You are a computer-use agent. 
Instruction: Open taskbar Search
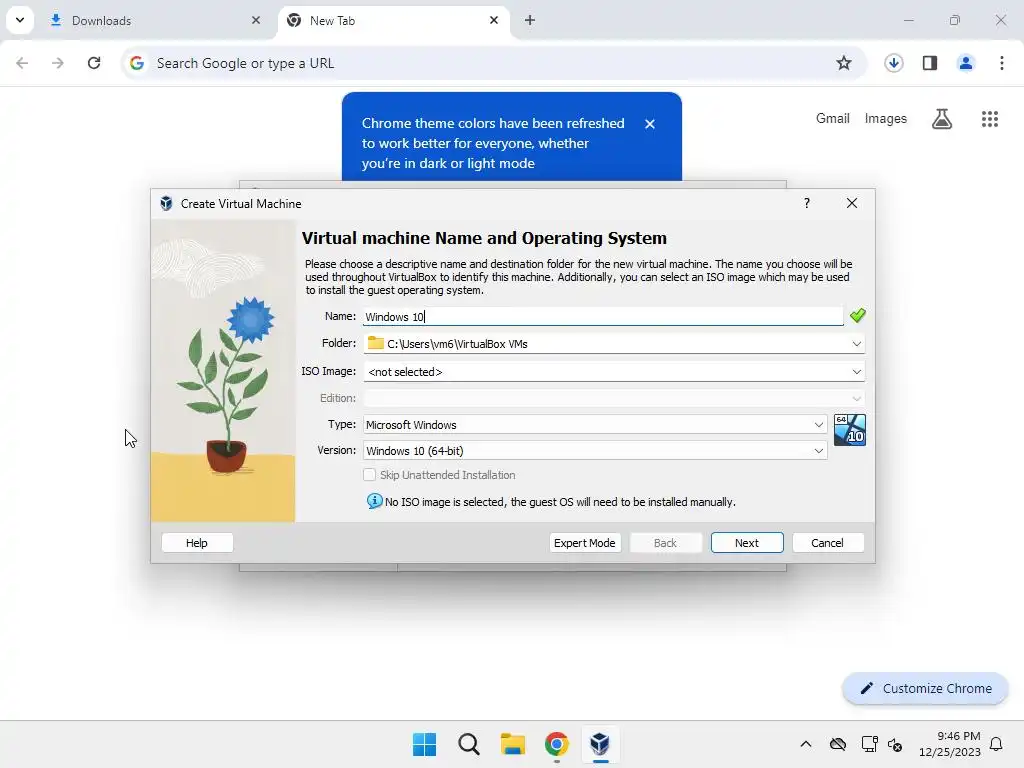468,744
